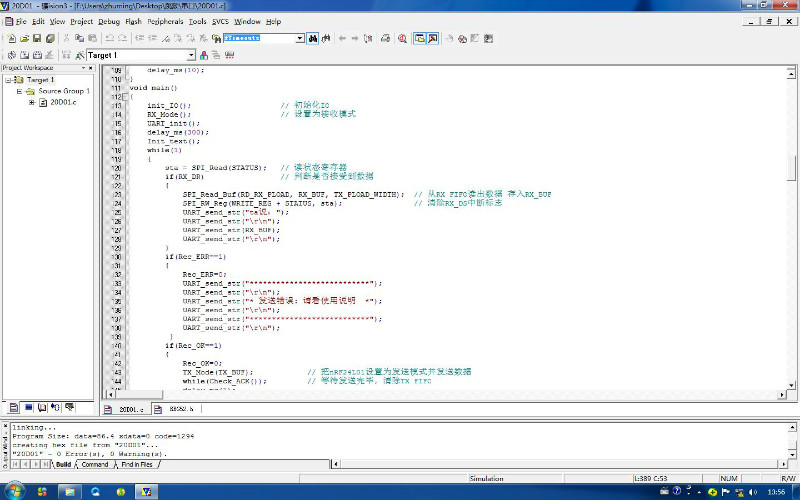Open the Find in Files output tab
800x500 pixels.
point(136,464)
